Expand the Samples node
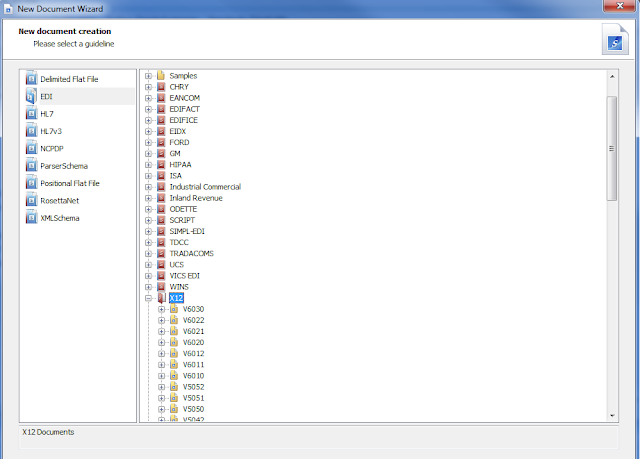Viewport: 640px width, 459px height. [x=148, y=76]
